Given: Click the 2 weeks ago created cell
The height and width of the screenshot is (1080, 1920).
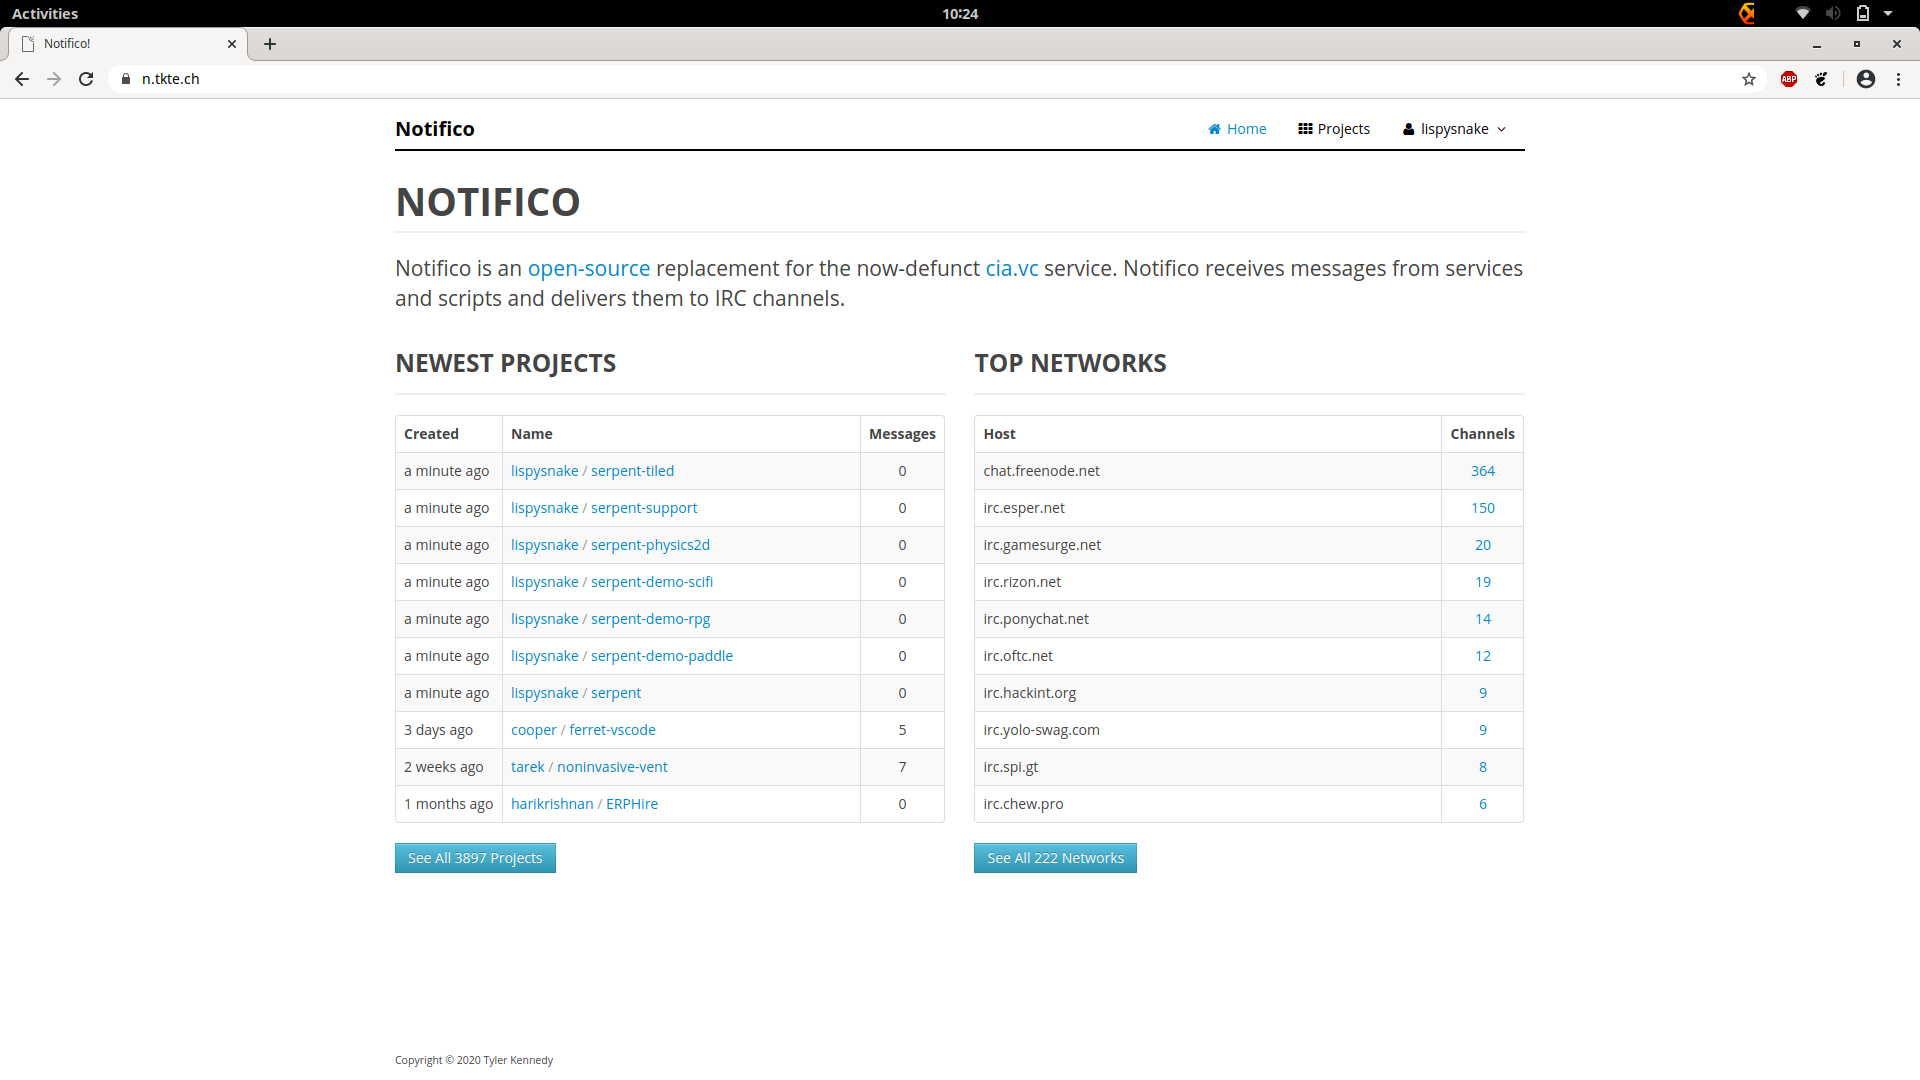Looking at the screenshot, I should (x=449, y=767).
